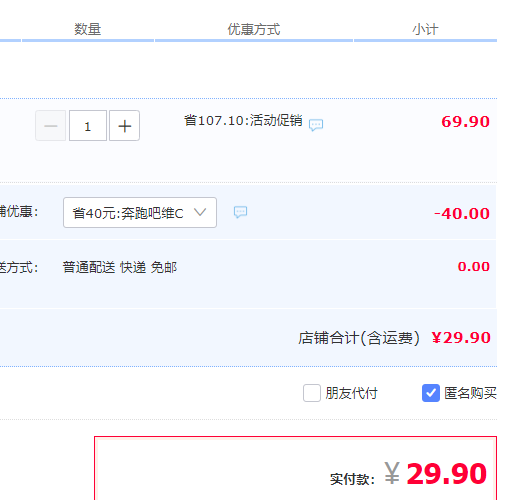Click the minus quantity decrease button
The height and width of the screenshot is (500, 521).
point(51,126)
